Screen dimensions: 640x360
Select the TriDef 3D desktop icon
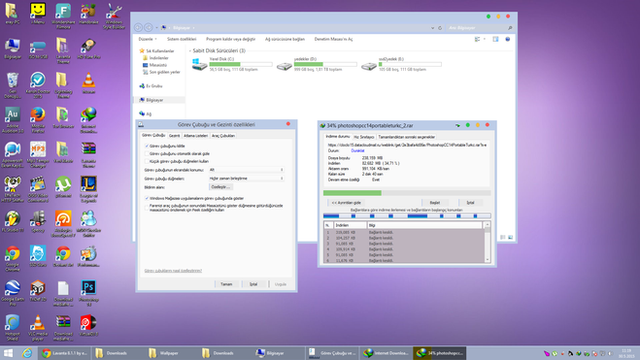pyautogui.click(x=38, y=291)
